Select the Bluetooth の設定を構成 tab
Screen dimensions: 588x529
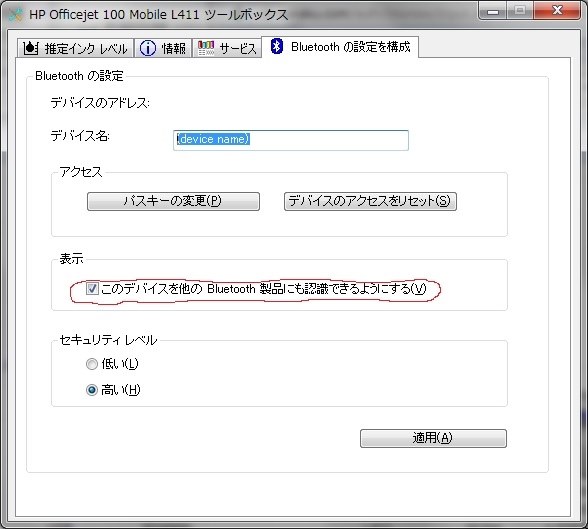click(x=340, y=47)
